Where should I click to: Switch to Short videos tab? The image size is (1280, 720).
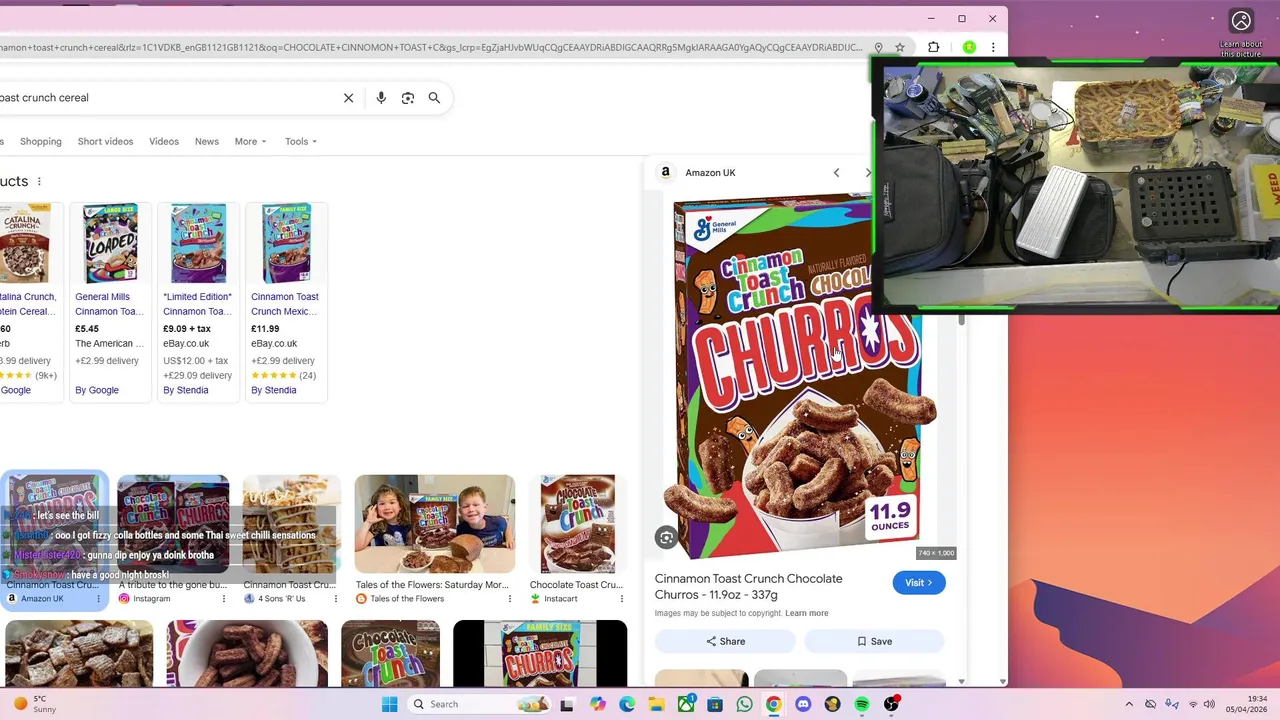pos(105,141)
